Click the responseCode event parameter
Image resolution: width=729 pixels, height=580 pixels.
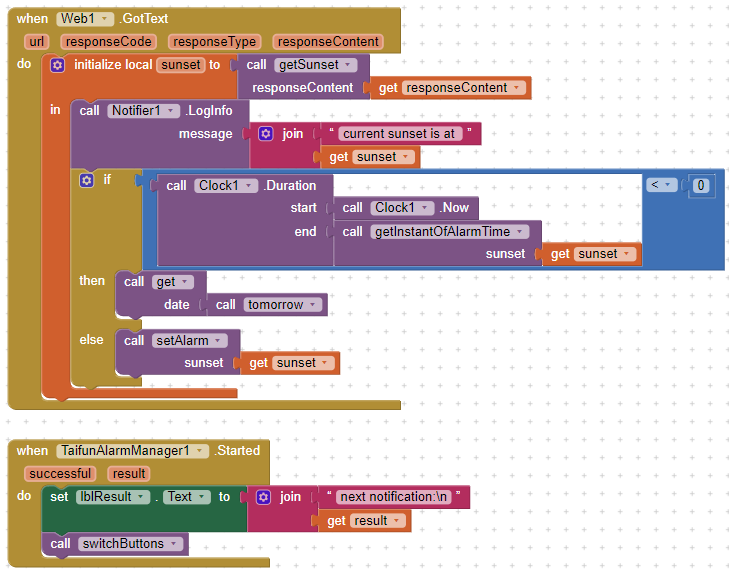(x=108, y=42)
